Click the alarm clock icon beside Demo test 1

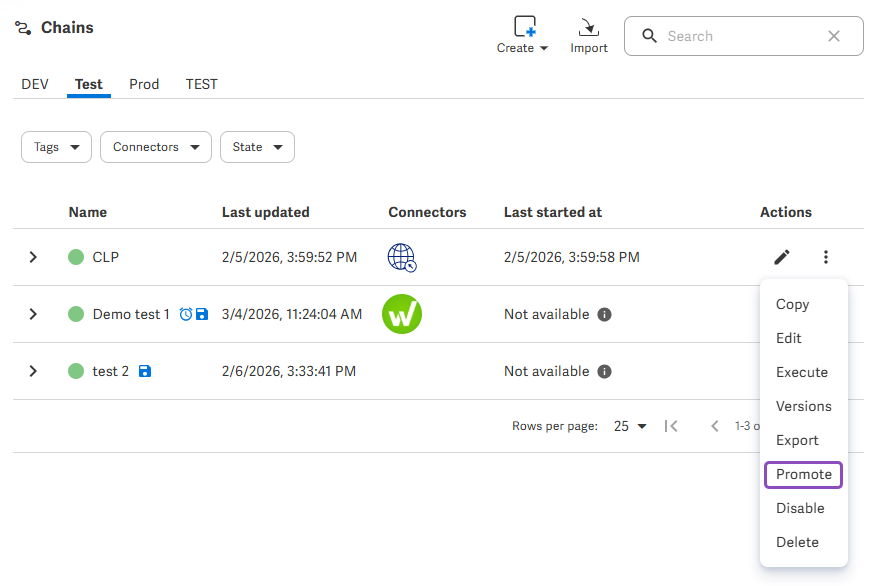(186, 314)
